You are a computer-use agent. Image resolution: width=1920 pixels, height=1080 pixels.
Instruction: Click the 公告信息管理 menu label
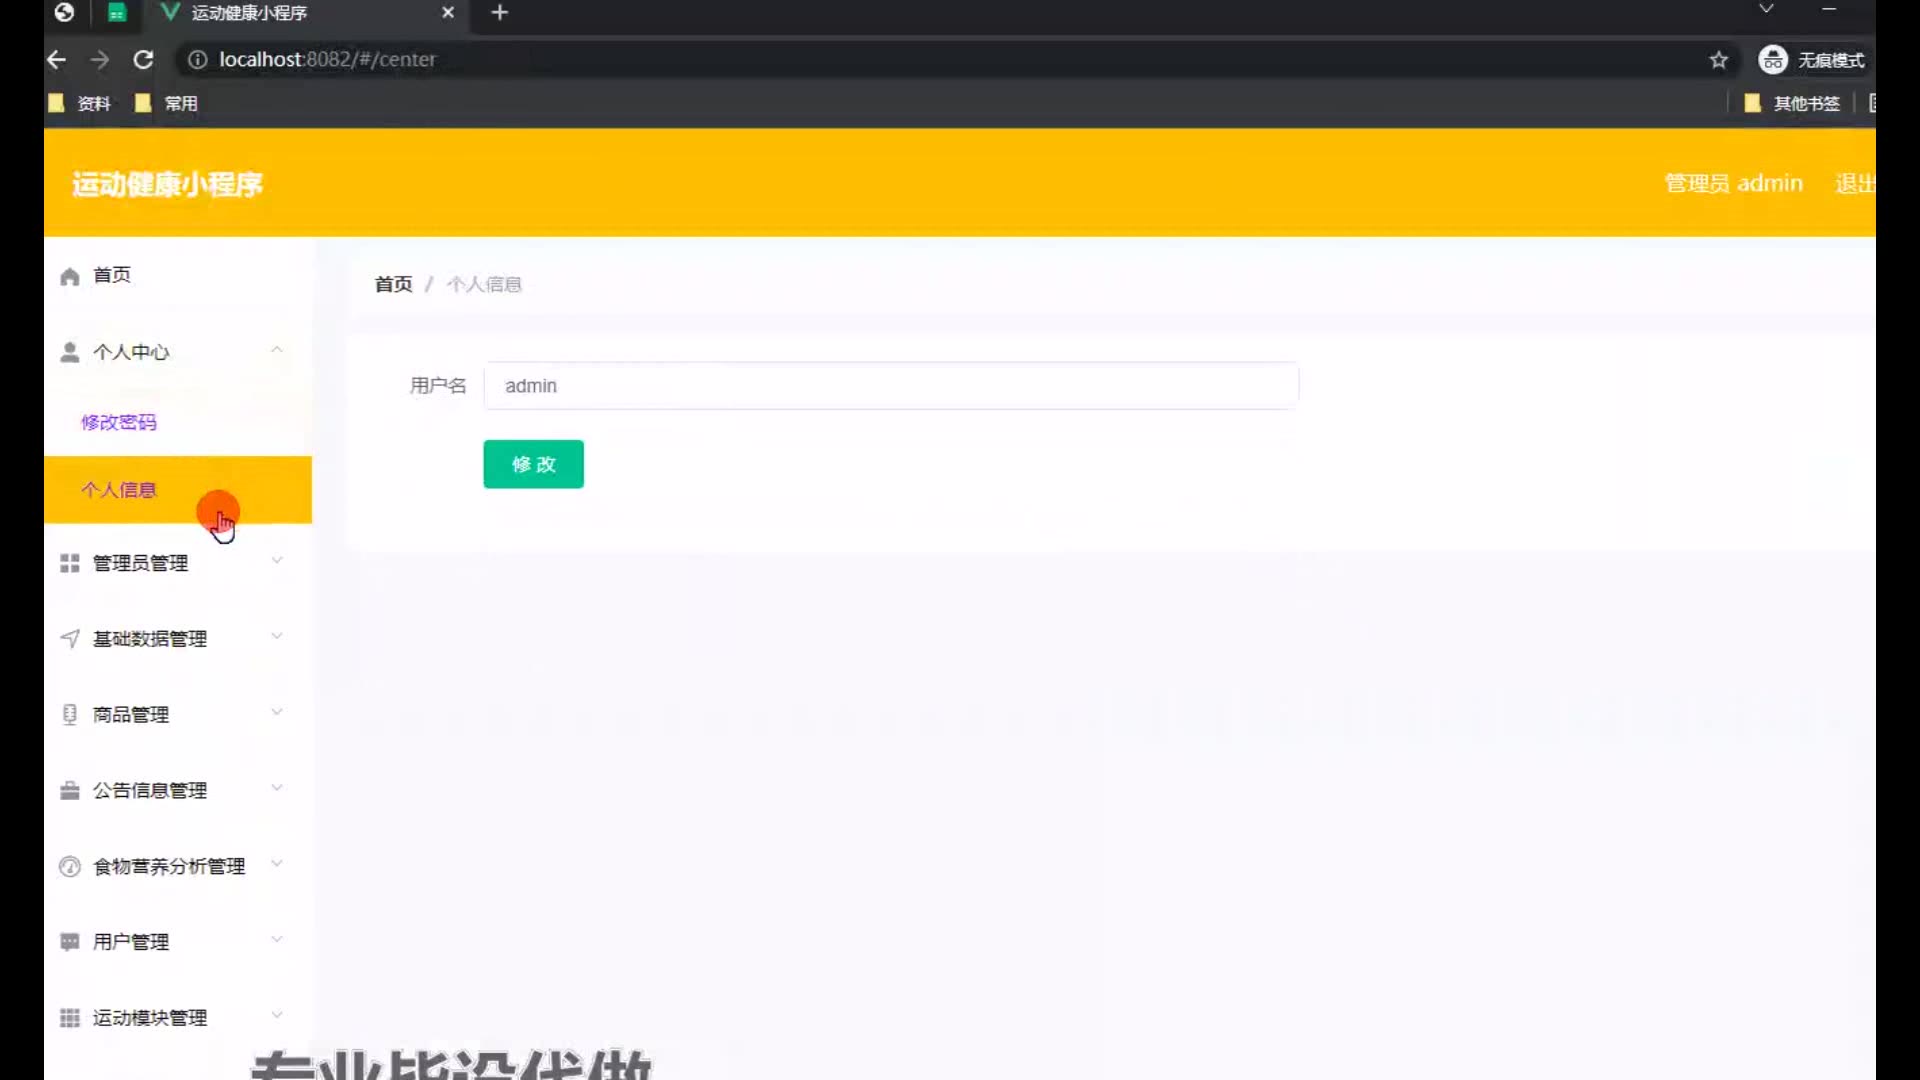click(150, 791)
